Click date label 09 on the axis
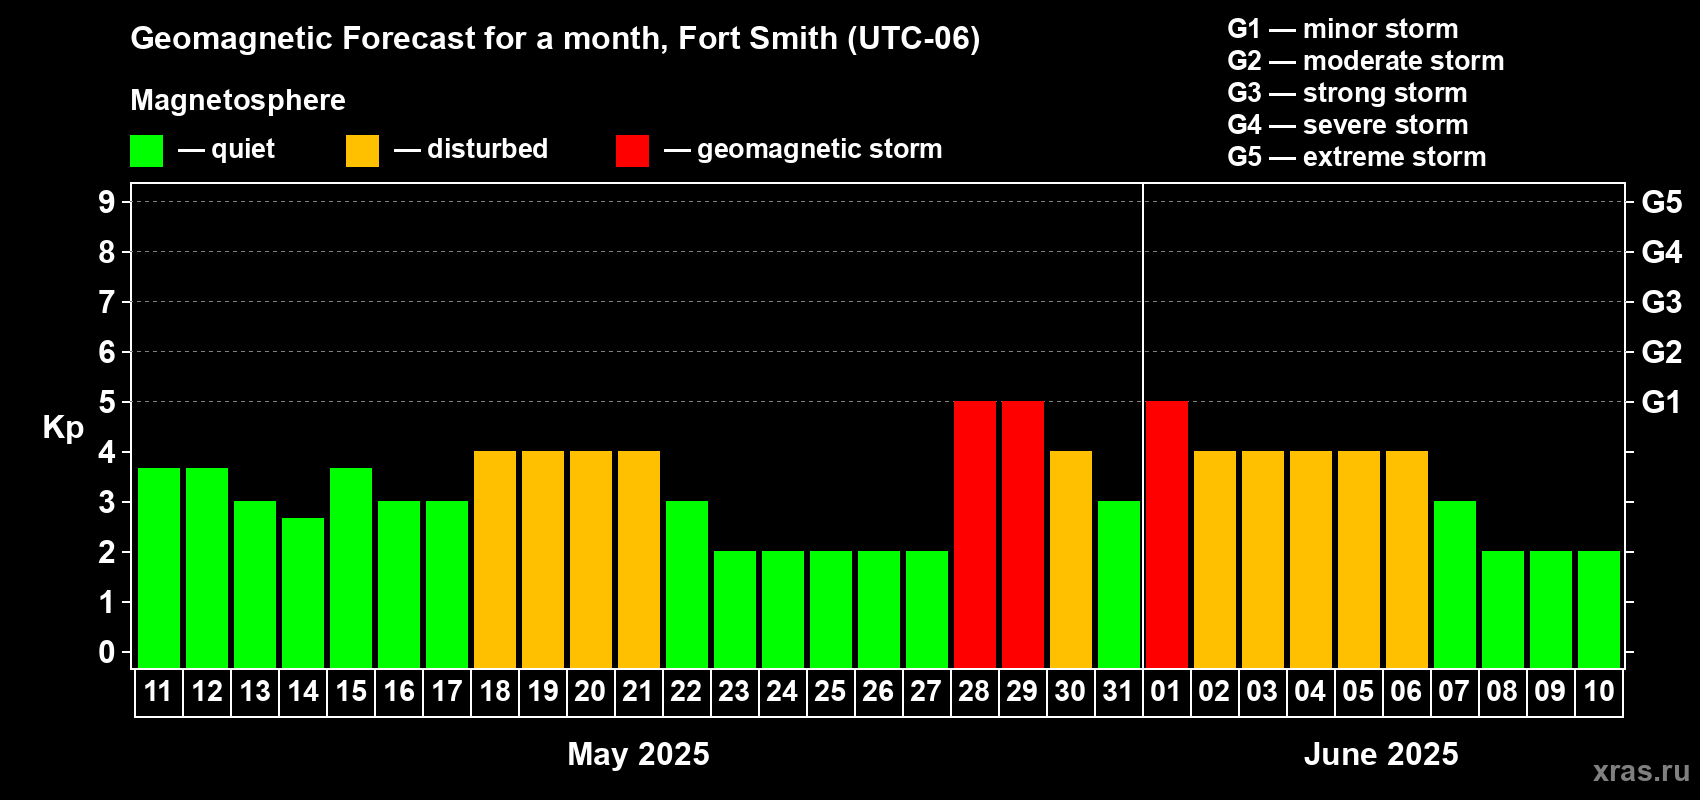The width and height of the screenshot is (1700, 800). 1550,692
